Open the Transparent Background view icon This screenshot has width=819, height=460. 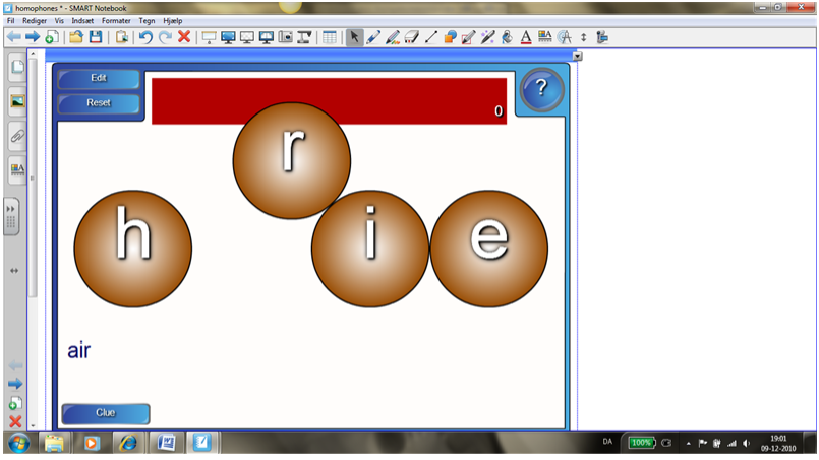[247, 37]
